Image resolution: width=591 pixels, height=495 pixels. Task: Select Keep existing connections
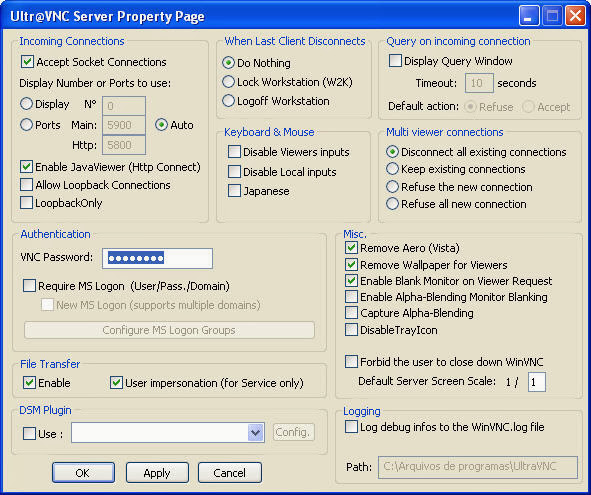(x=392, y=169)
